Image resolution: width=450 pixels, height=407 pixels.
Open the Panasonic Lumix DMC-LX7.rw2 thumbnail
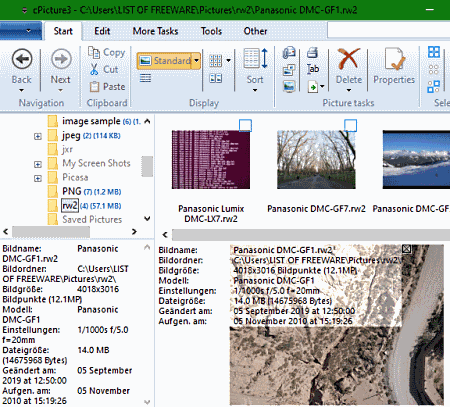[x=211, y=160]
